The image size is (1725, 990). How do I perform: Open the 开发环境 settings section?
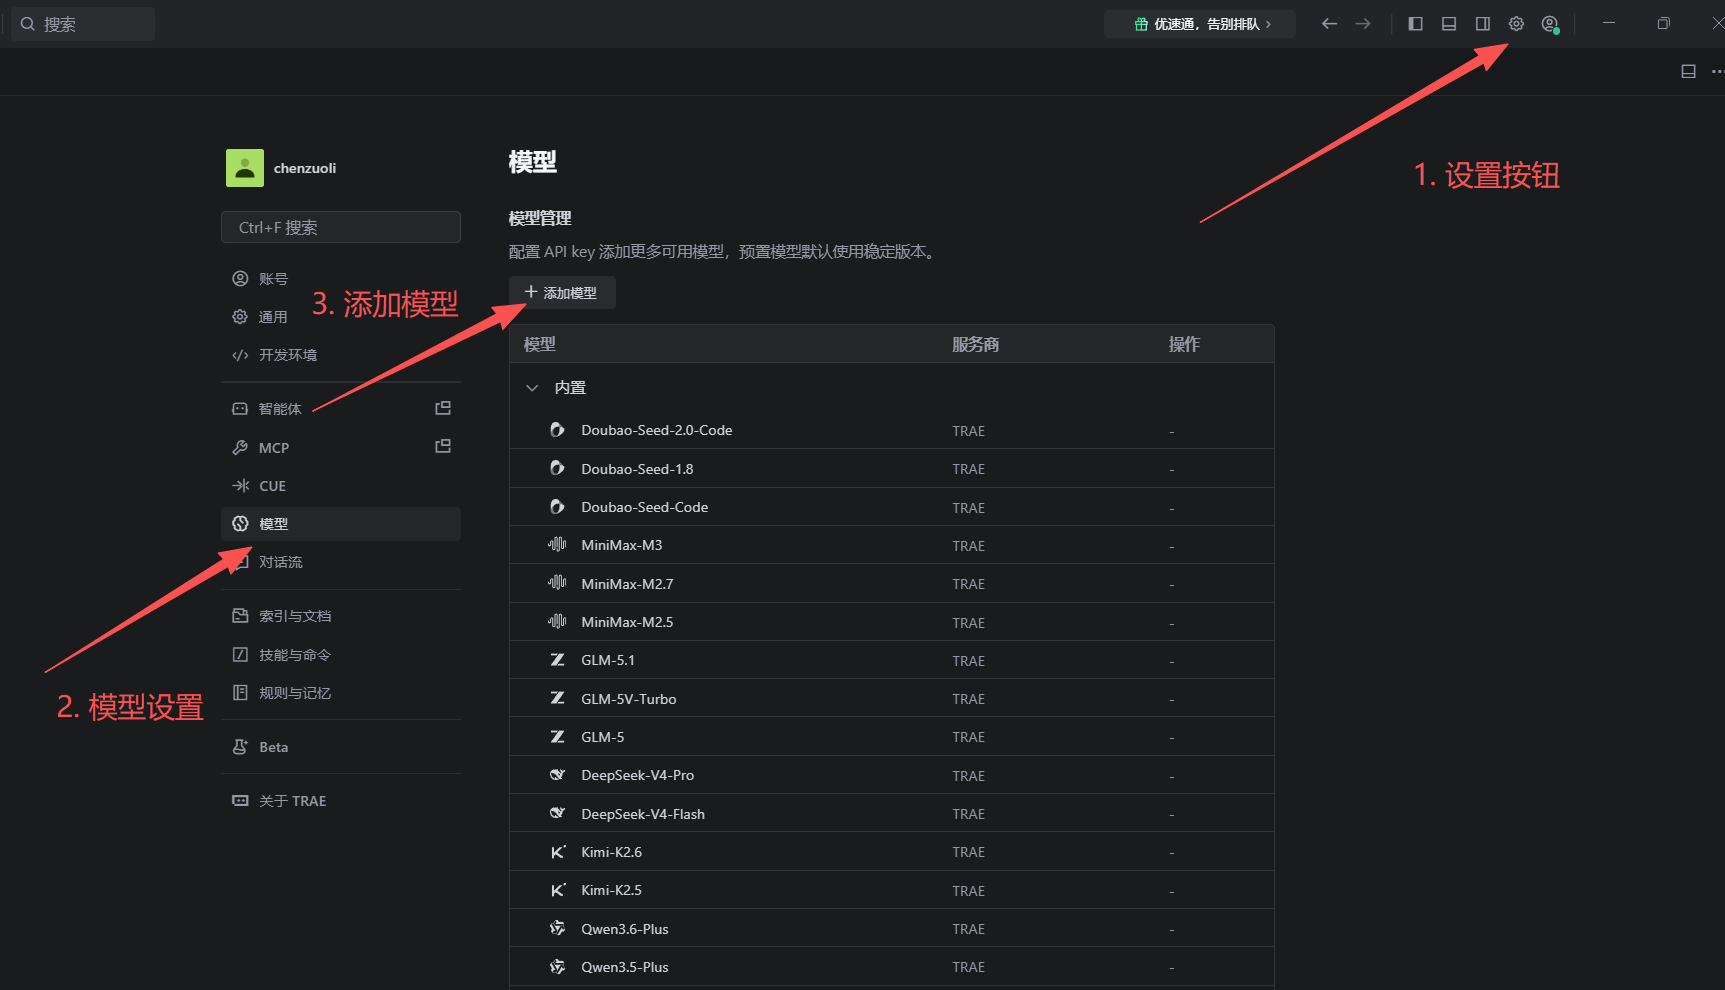(x=341, y=355)
